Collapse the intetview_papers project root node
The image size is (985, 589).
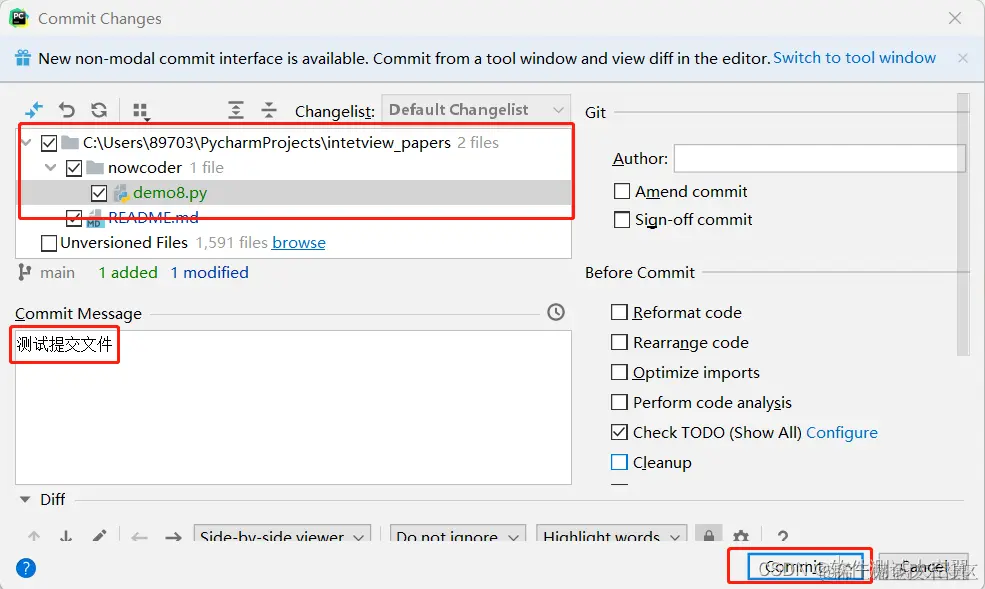(x=26, y=143)
